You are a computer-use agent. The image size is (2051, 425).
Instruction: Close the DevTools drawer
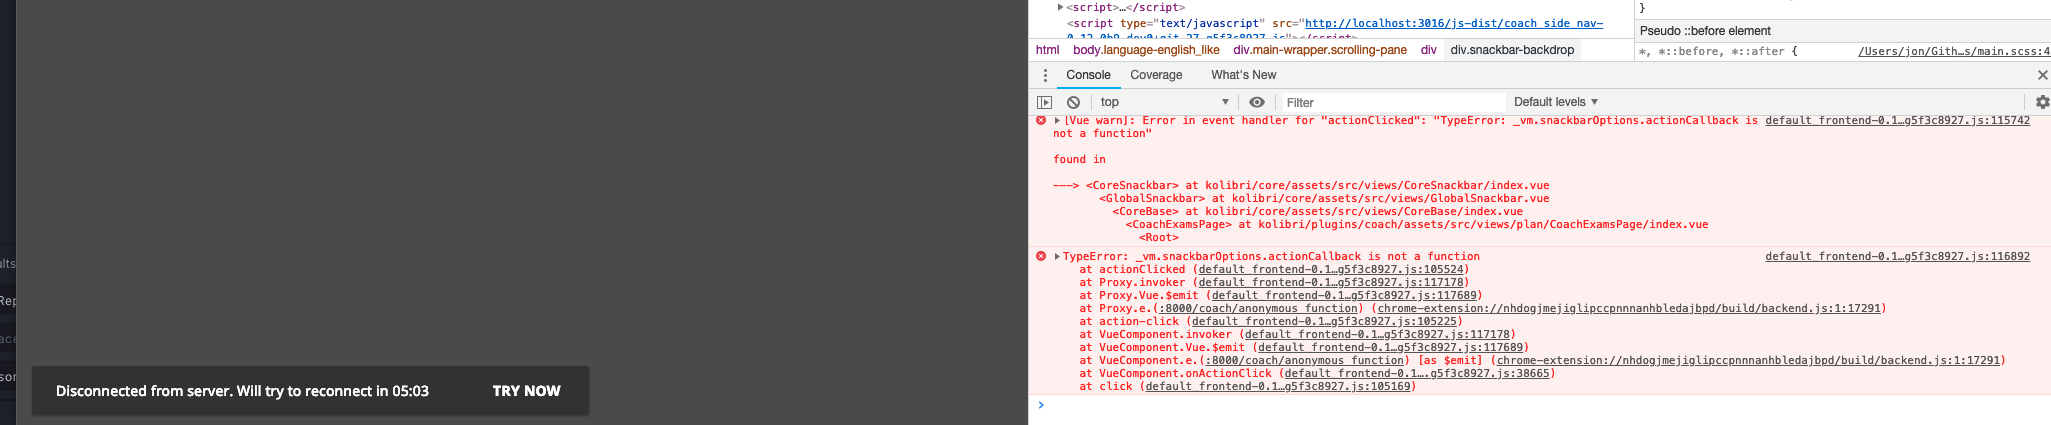click(2042, 75)
